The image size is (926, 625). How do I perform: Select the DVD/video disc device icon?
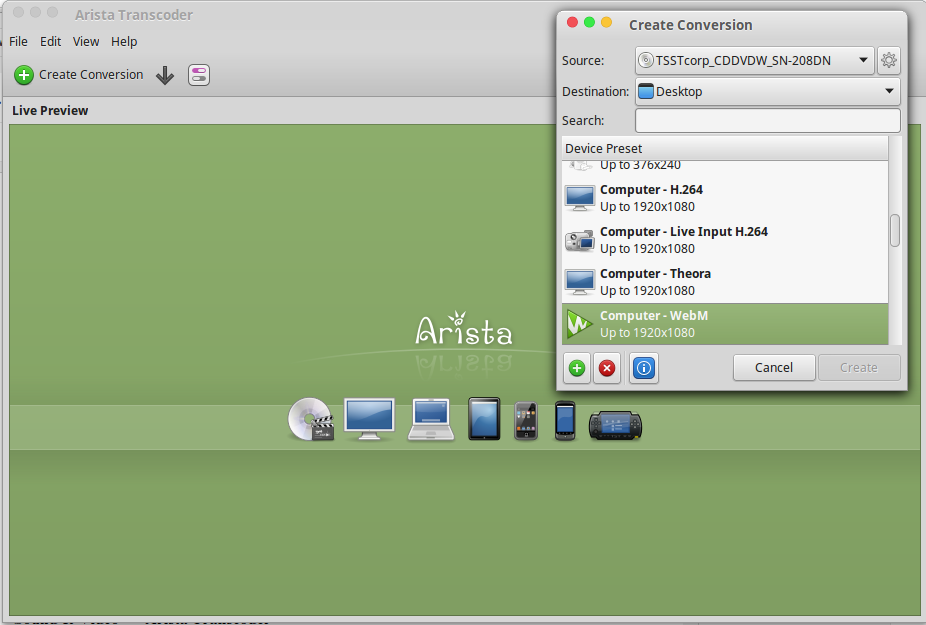[x=311, y=419]
